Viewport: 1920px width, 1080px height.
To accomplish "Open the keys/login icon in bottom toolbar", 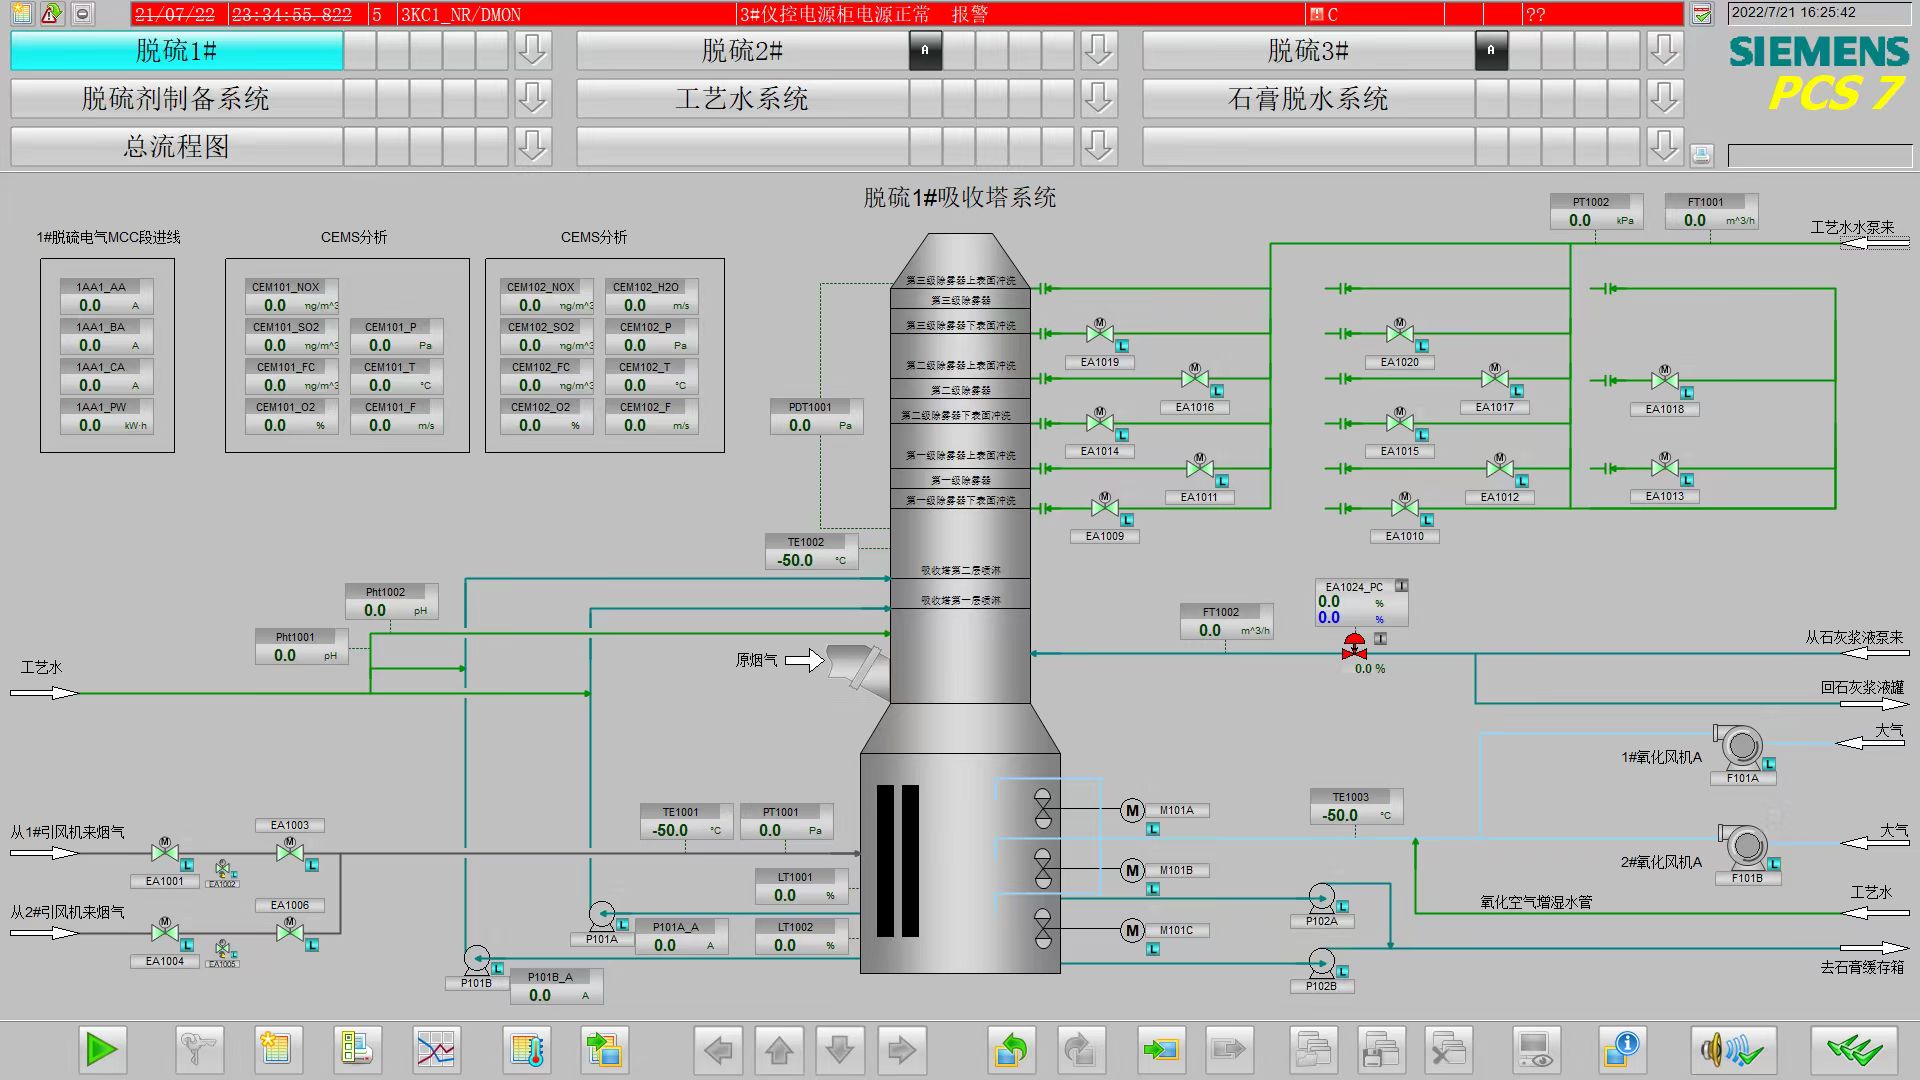I will pos(198,1049).
